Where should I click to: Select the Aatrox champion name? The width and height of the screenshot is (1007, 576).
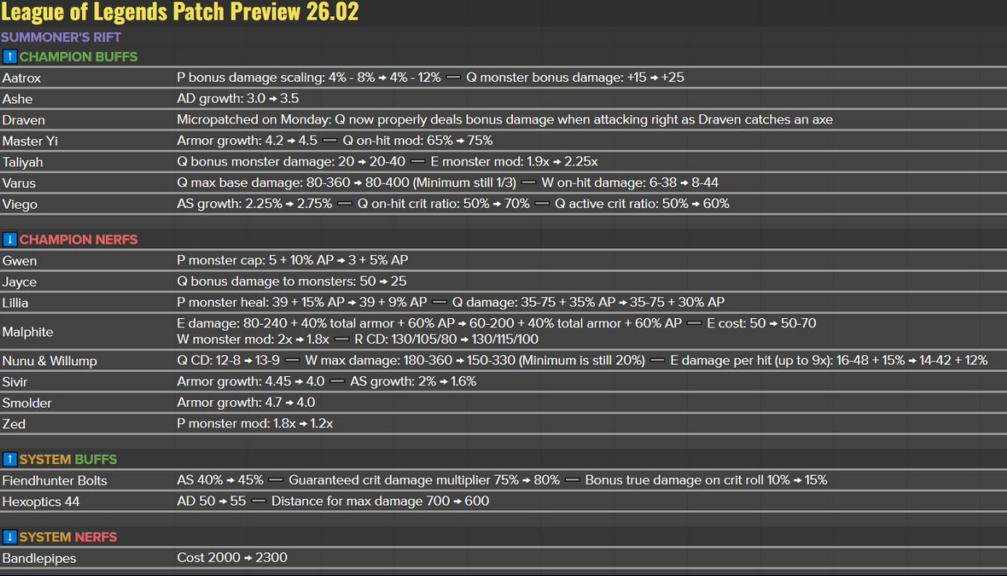tap(21, 78)
